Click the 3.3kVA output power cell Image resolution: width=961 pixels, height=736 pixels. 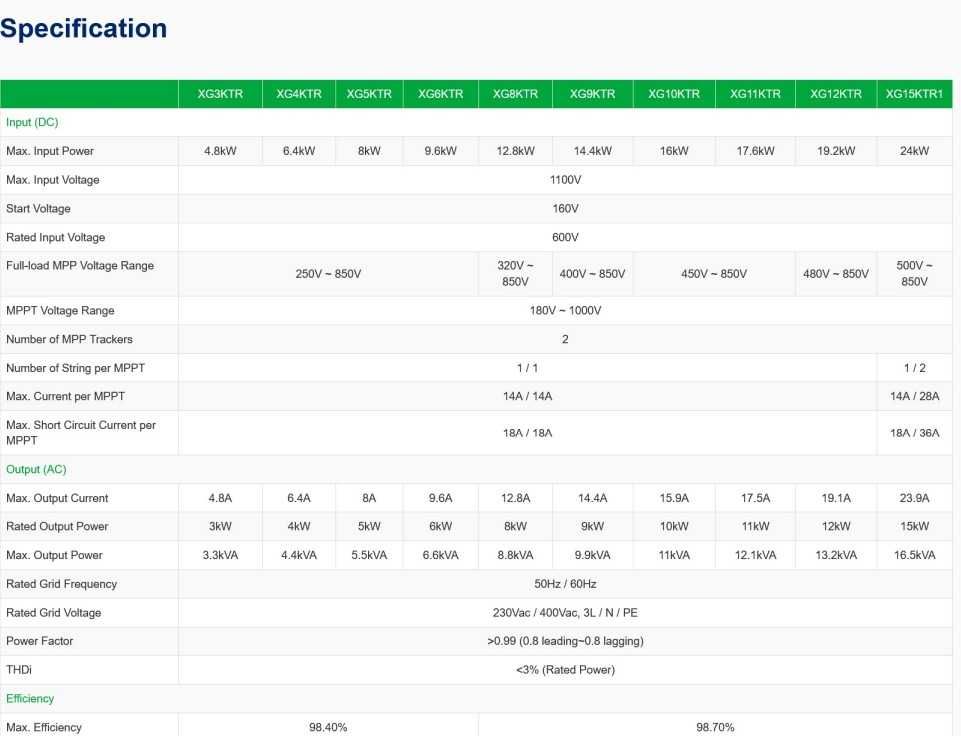(220, 555)
